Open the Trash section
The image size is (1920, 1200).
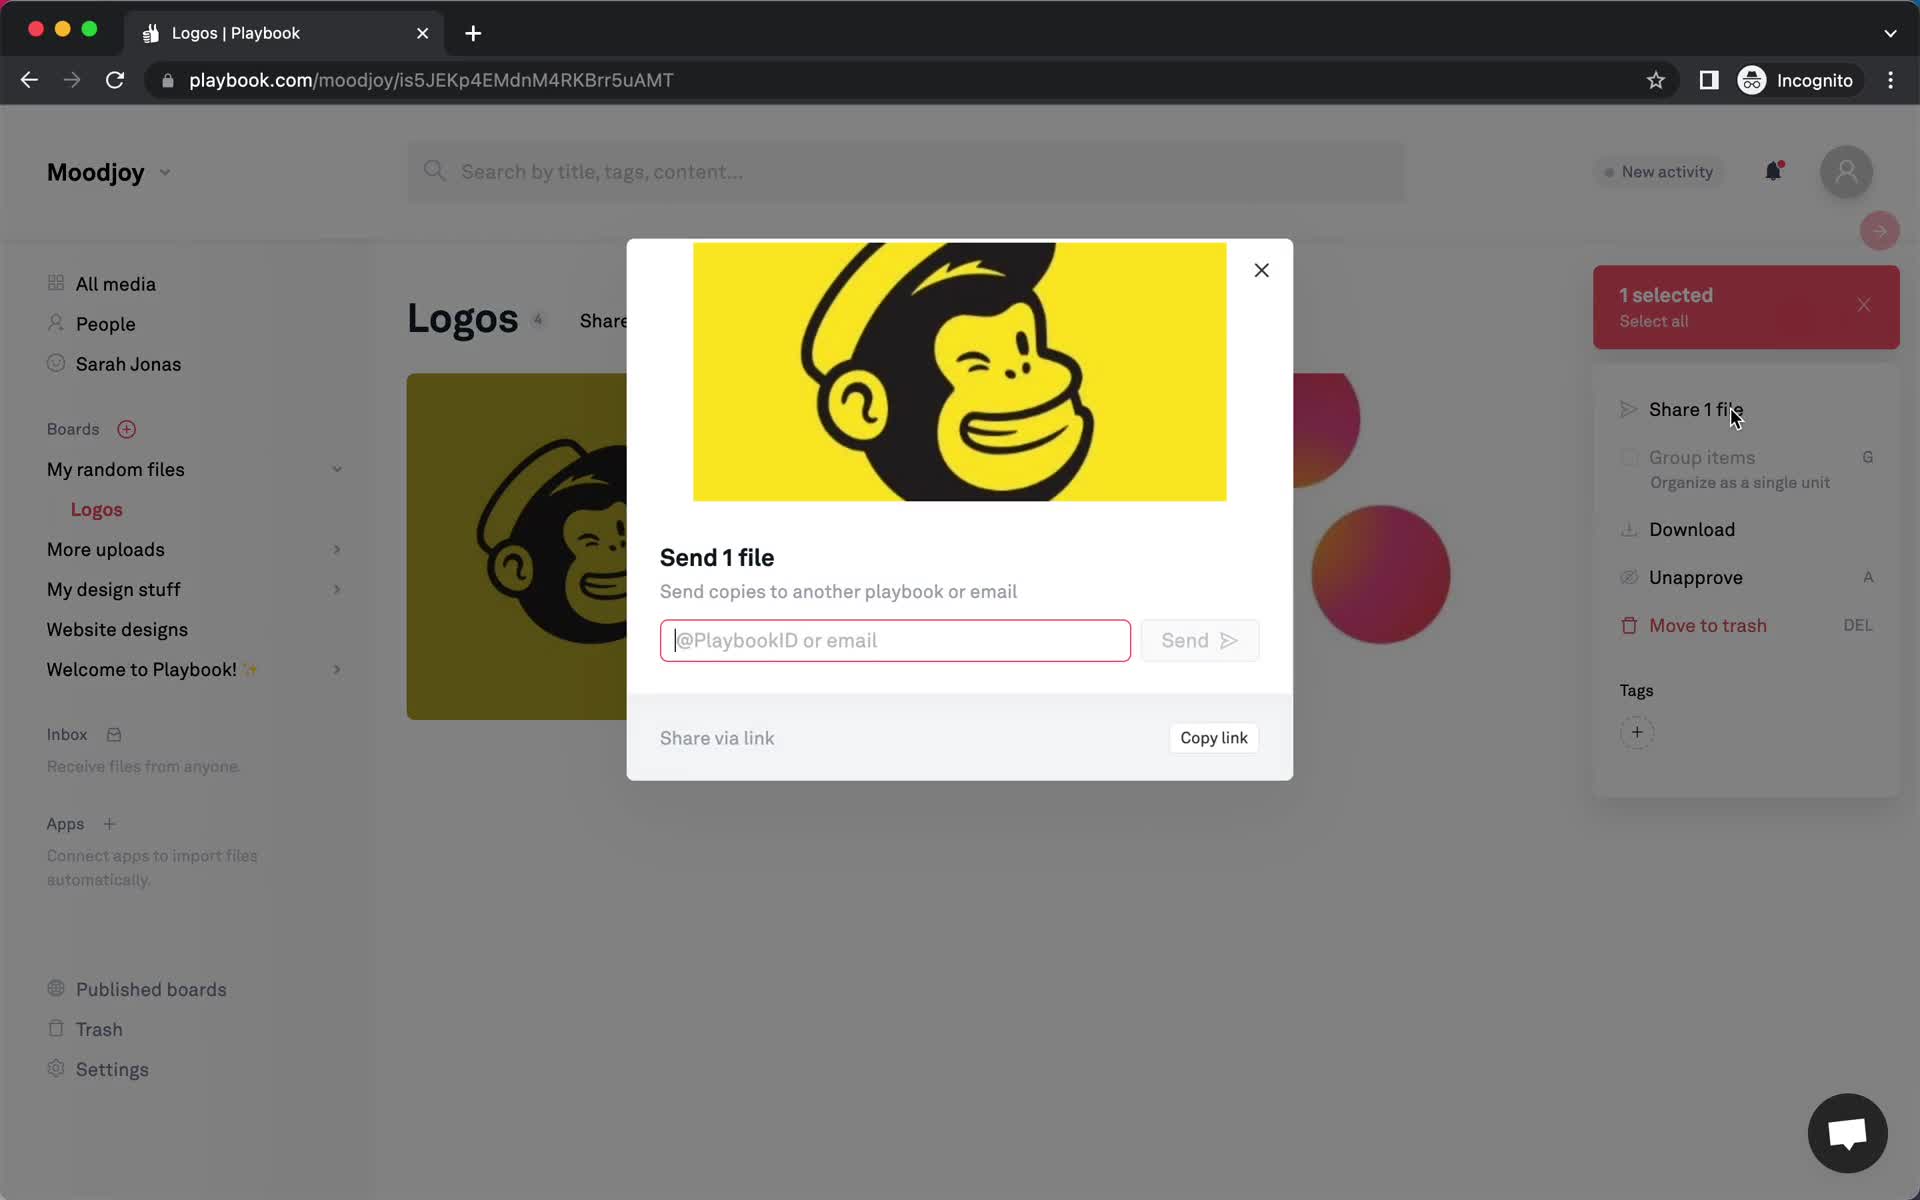click(x=99, y=1029)
